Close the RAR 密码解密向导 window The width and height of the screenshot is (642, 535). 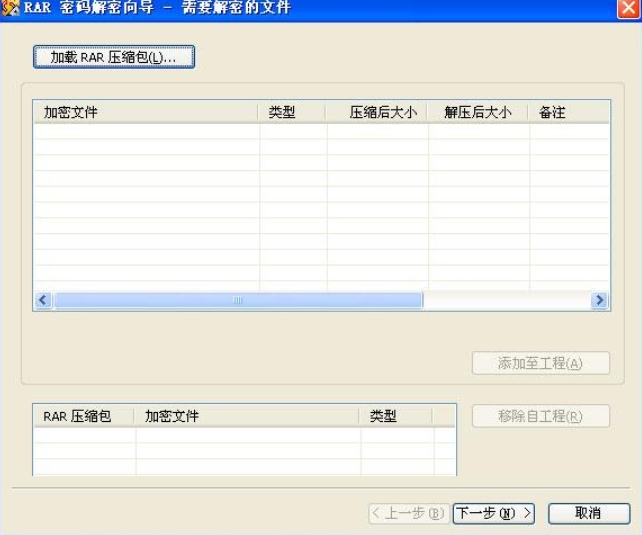pos(628,7)
